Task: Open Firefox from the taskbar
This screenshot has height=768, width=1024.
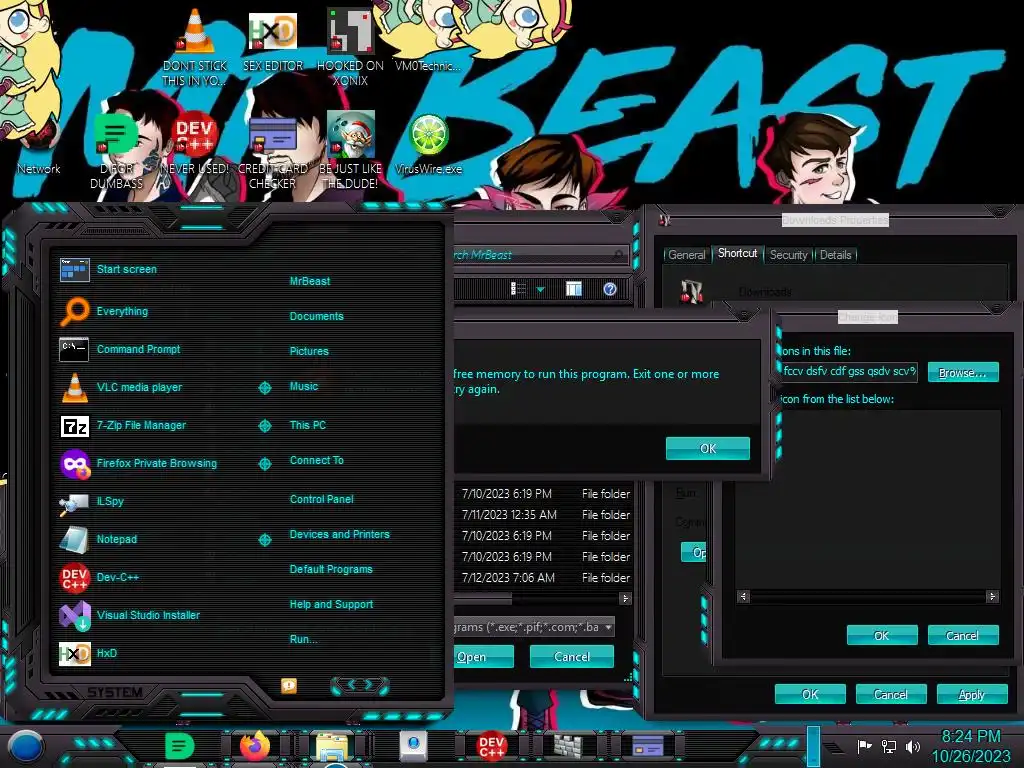Action: pyautogui.click(x=255, y=746)
